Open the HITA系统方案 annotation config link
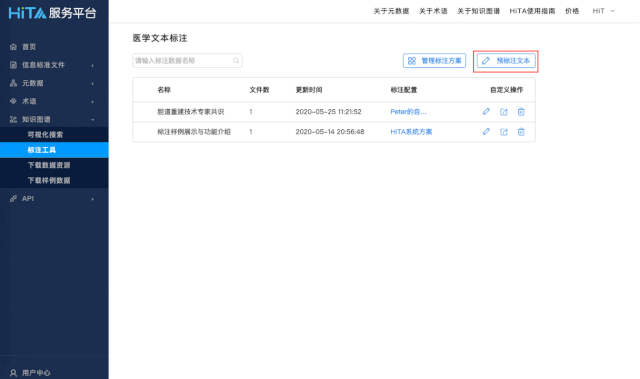640x379 pixels. 411,132
